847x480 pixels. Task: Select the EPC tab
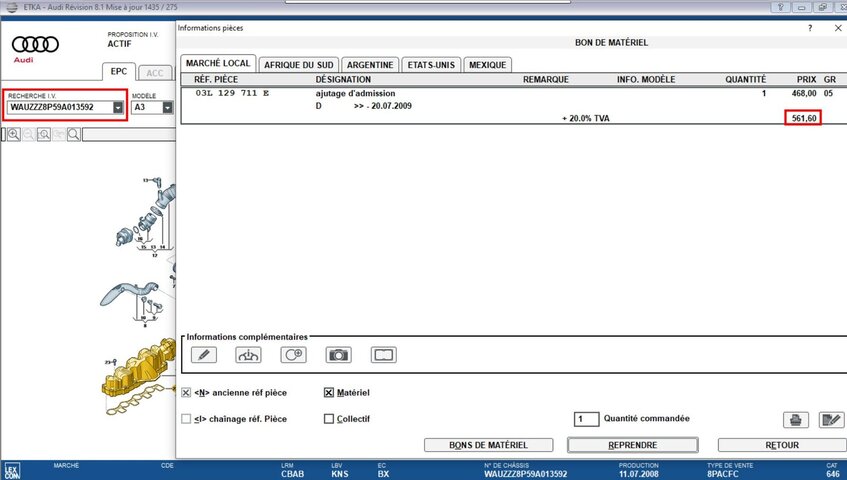click(x=119, y=71)
